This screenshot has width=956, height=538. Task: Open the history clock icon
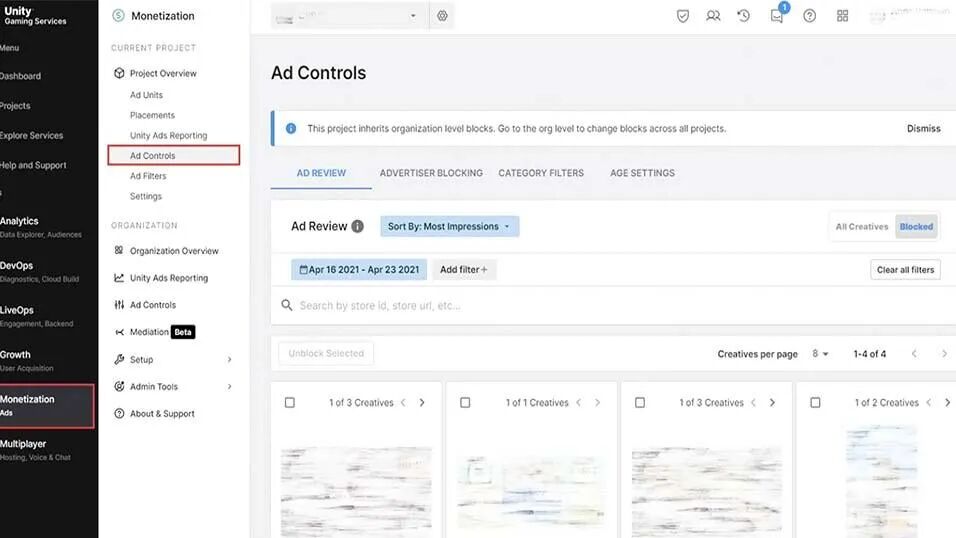[743, 16]
